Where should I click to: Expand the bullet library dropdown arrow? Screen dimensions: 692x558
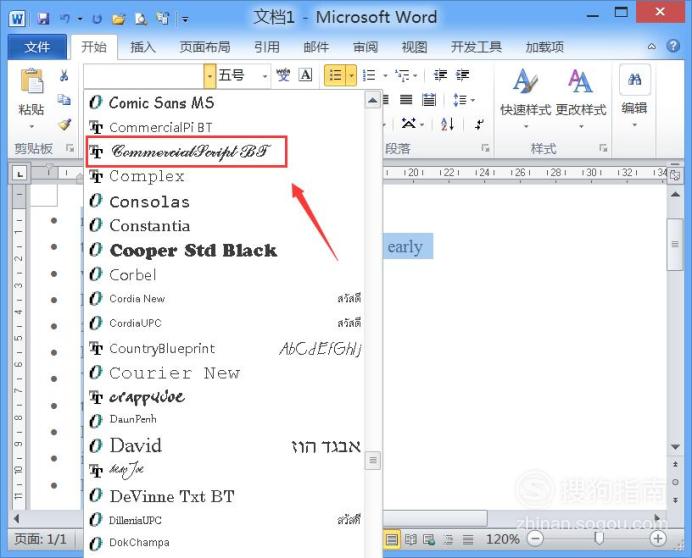pyautogui.click(x=351, y=75)
